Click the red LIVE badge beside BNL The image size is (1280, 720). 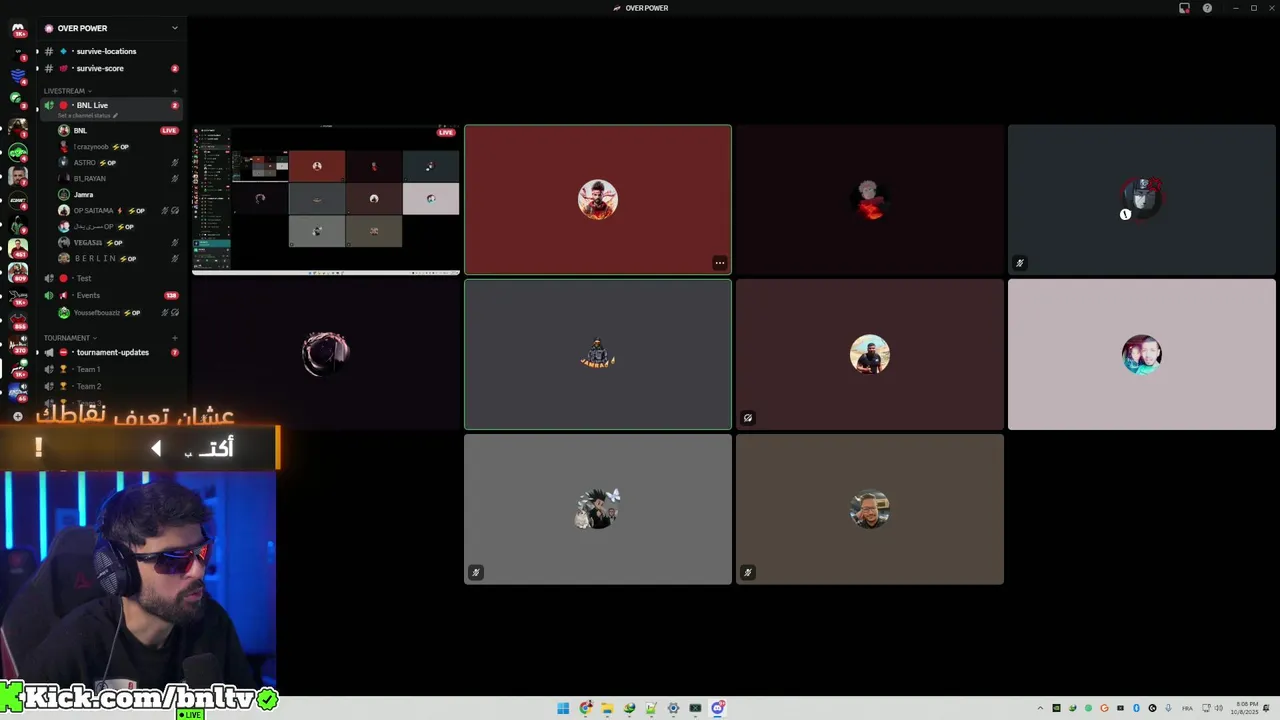(x=169, y=130)
